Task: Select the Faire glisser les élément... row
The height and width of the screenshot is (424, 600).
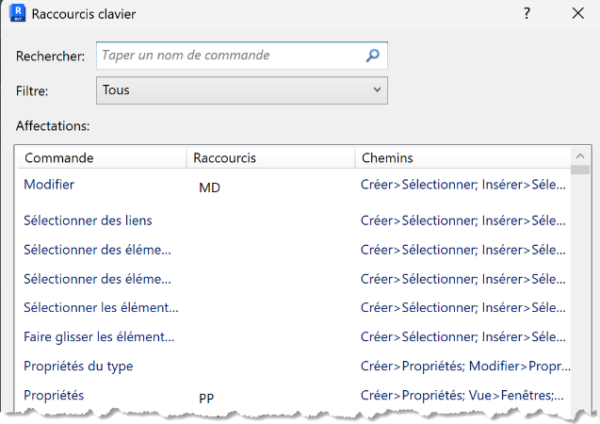Action: click(294, 337)
